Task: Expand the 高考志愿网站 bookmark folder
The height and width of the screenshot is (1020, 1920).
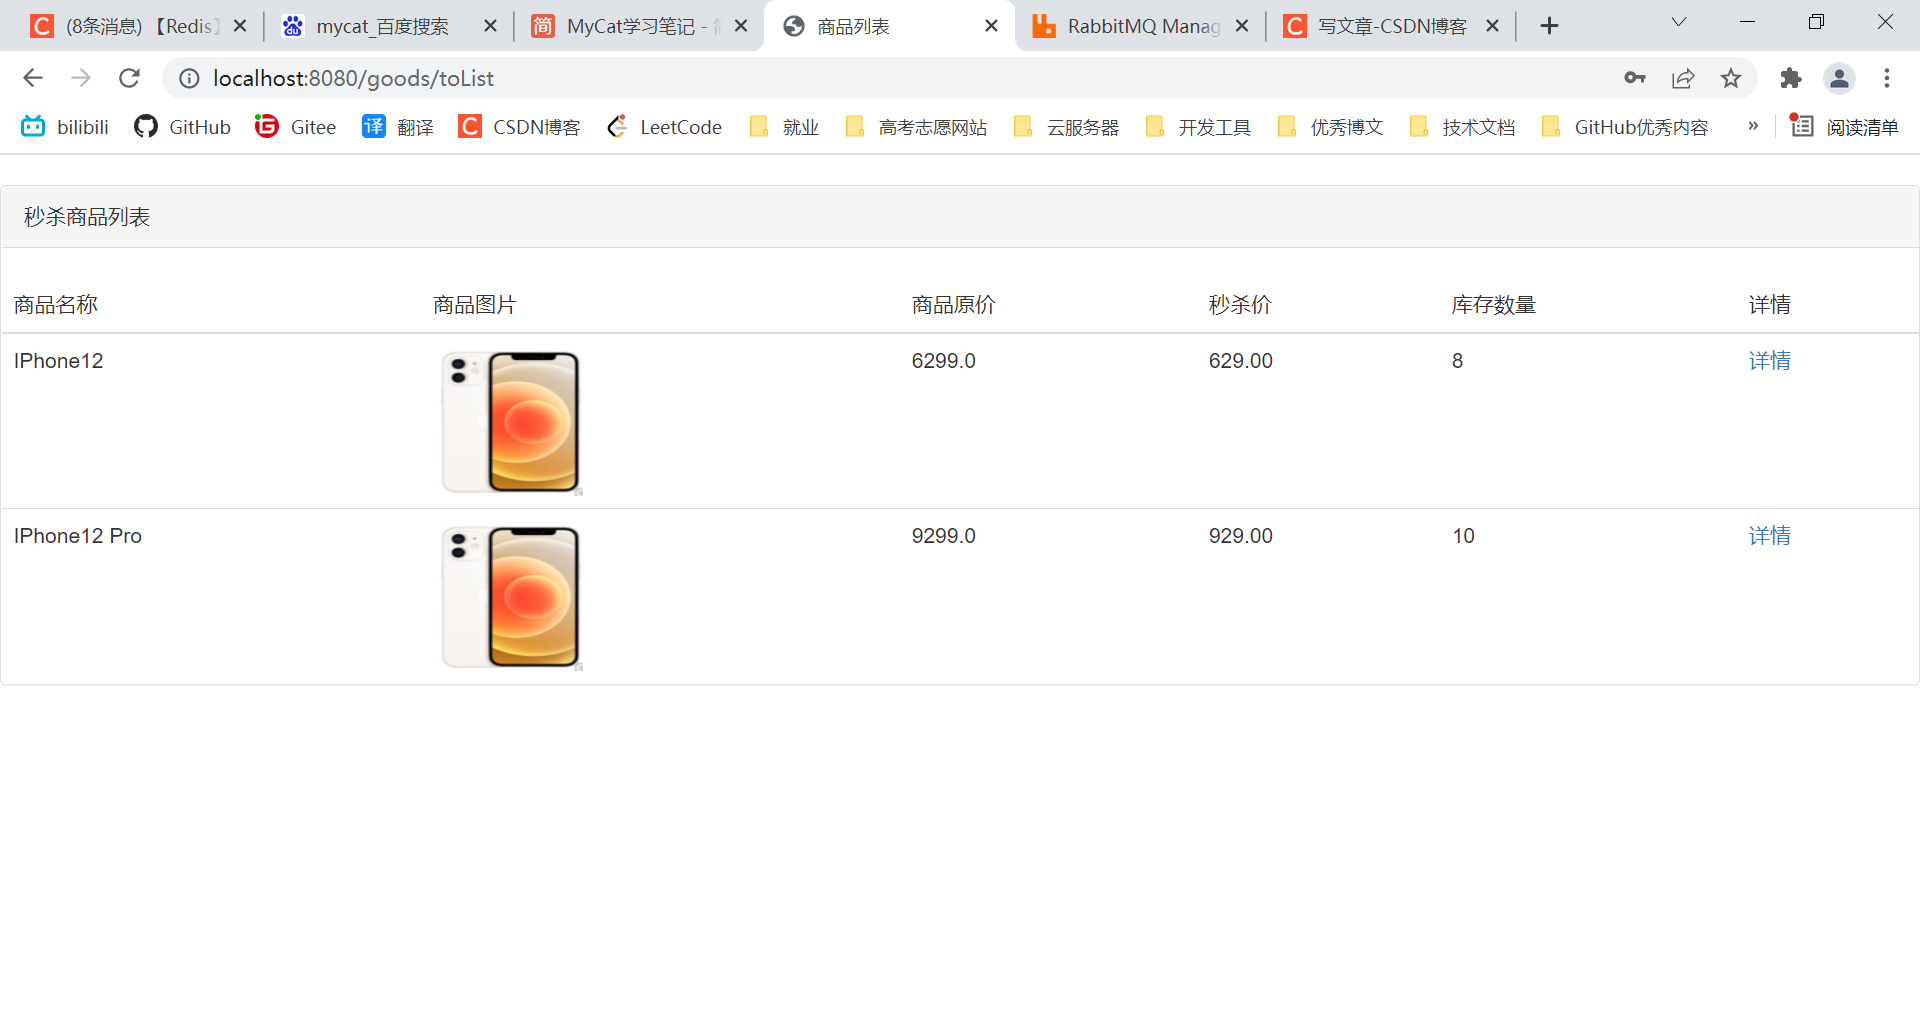Action: [x=916, y=127]
